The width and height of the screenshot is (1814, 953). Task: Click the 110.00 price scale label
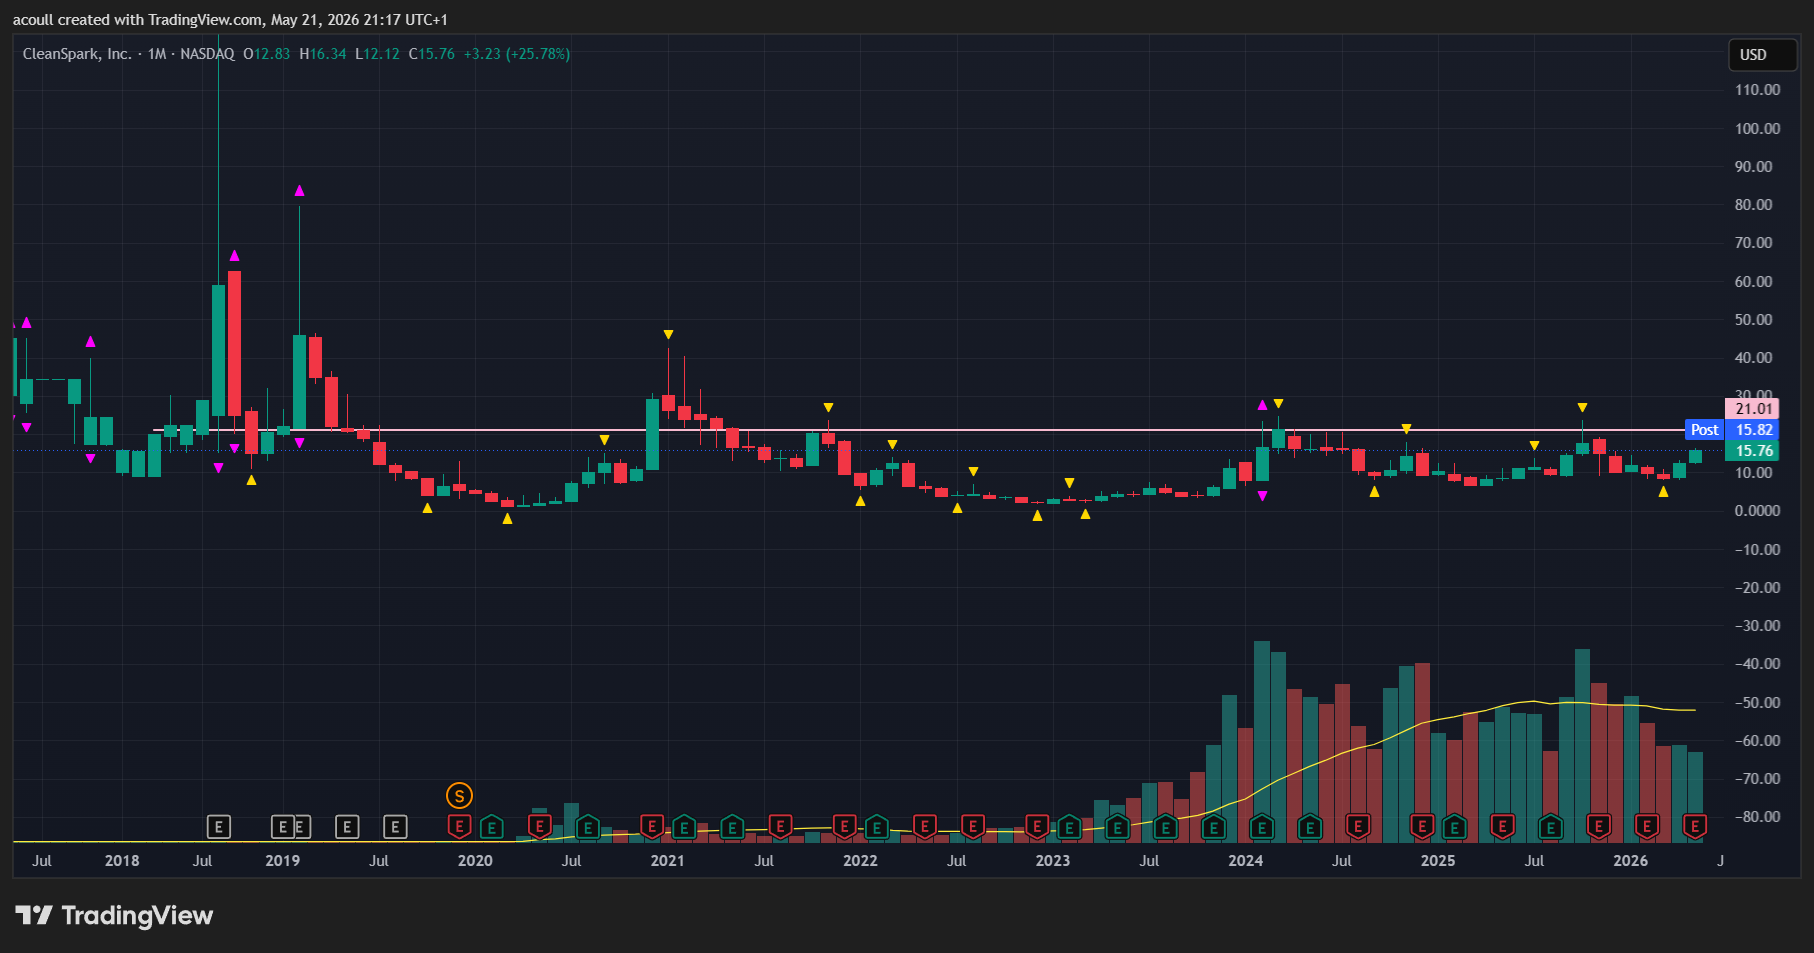pos(1758,90)
